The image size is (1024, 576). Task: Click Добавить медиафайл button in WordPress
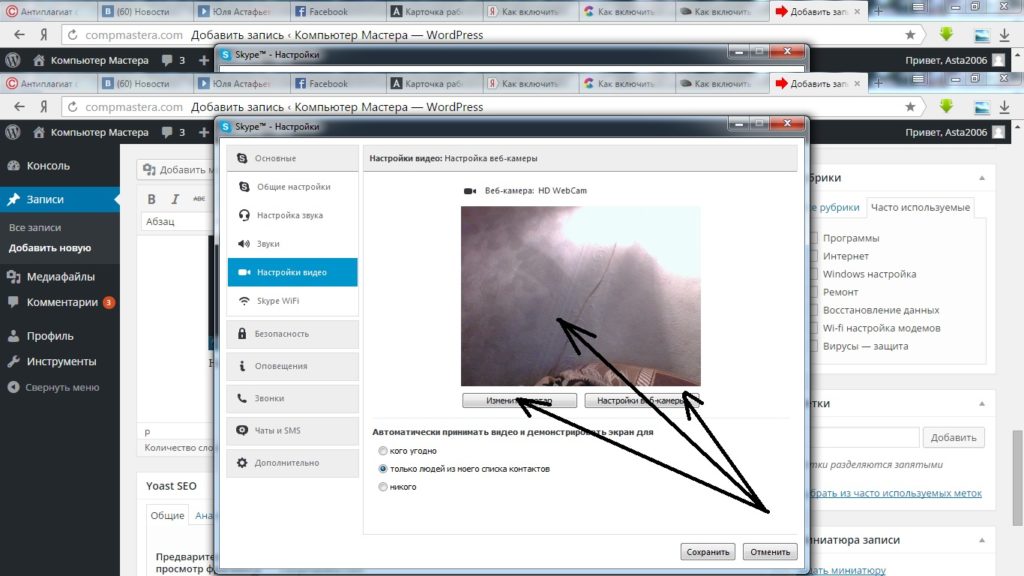(x=176, y=170)
